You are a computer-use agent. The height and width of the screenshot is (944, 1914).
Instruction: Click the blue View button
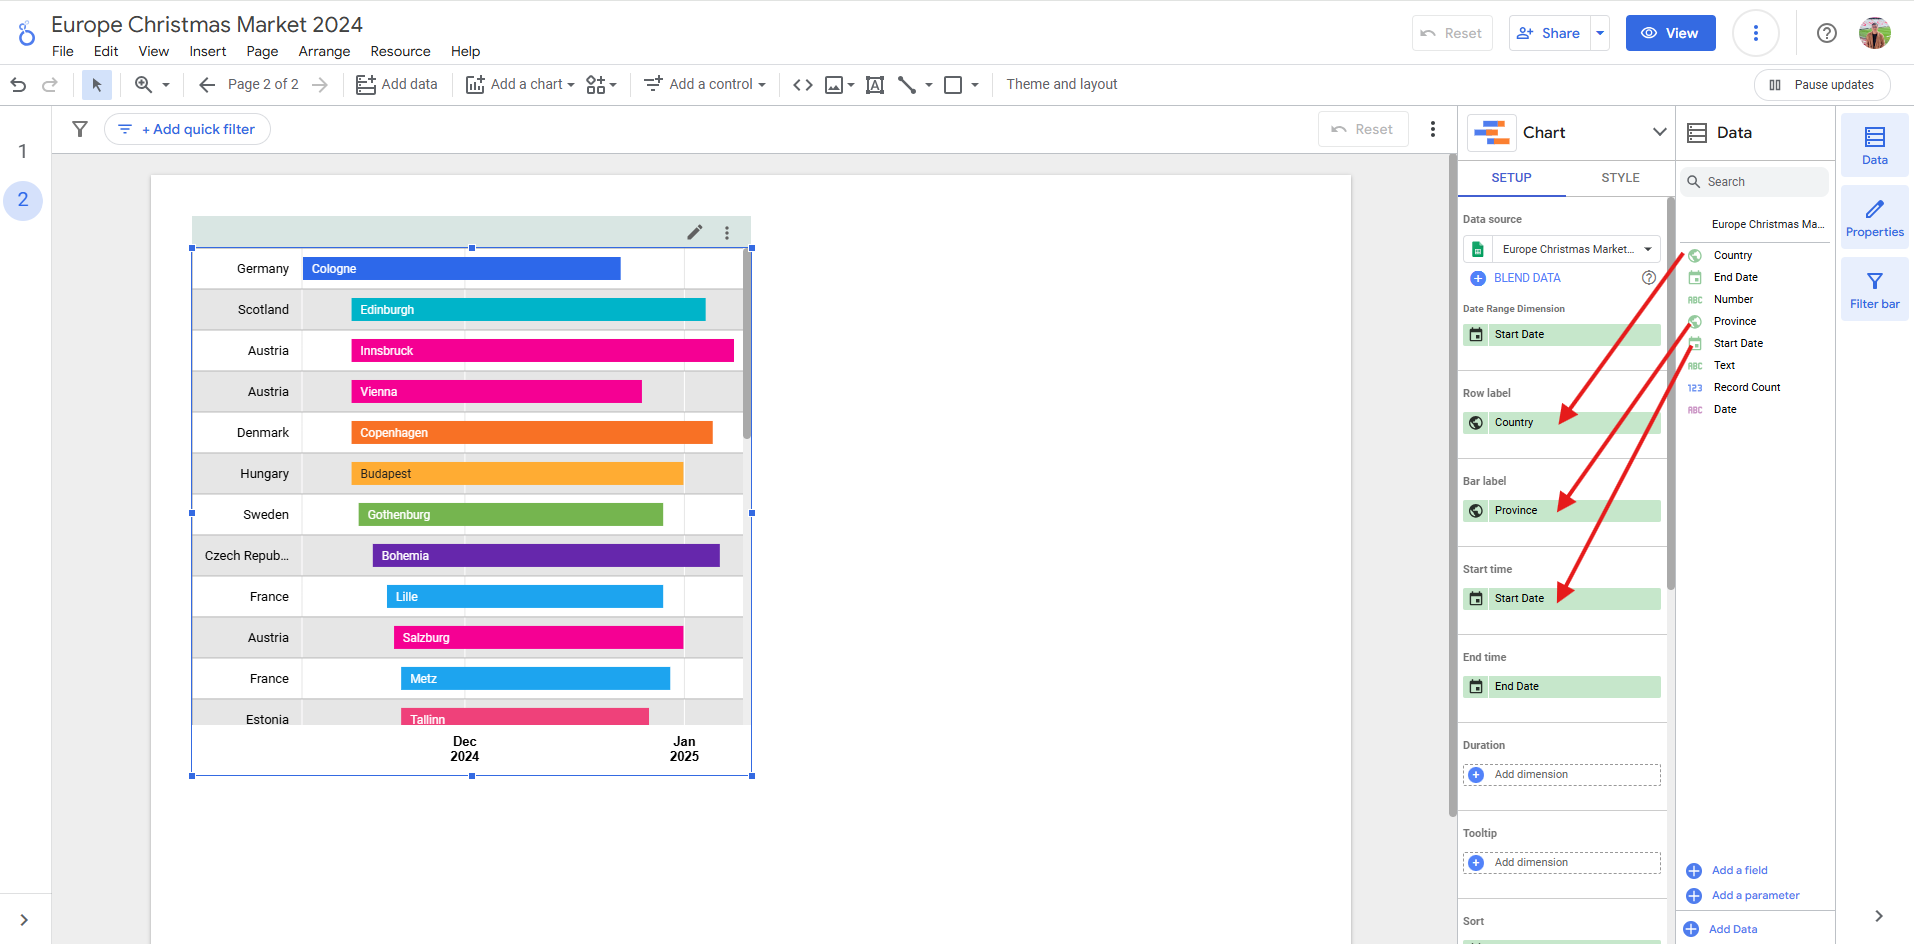1669,33
